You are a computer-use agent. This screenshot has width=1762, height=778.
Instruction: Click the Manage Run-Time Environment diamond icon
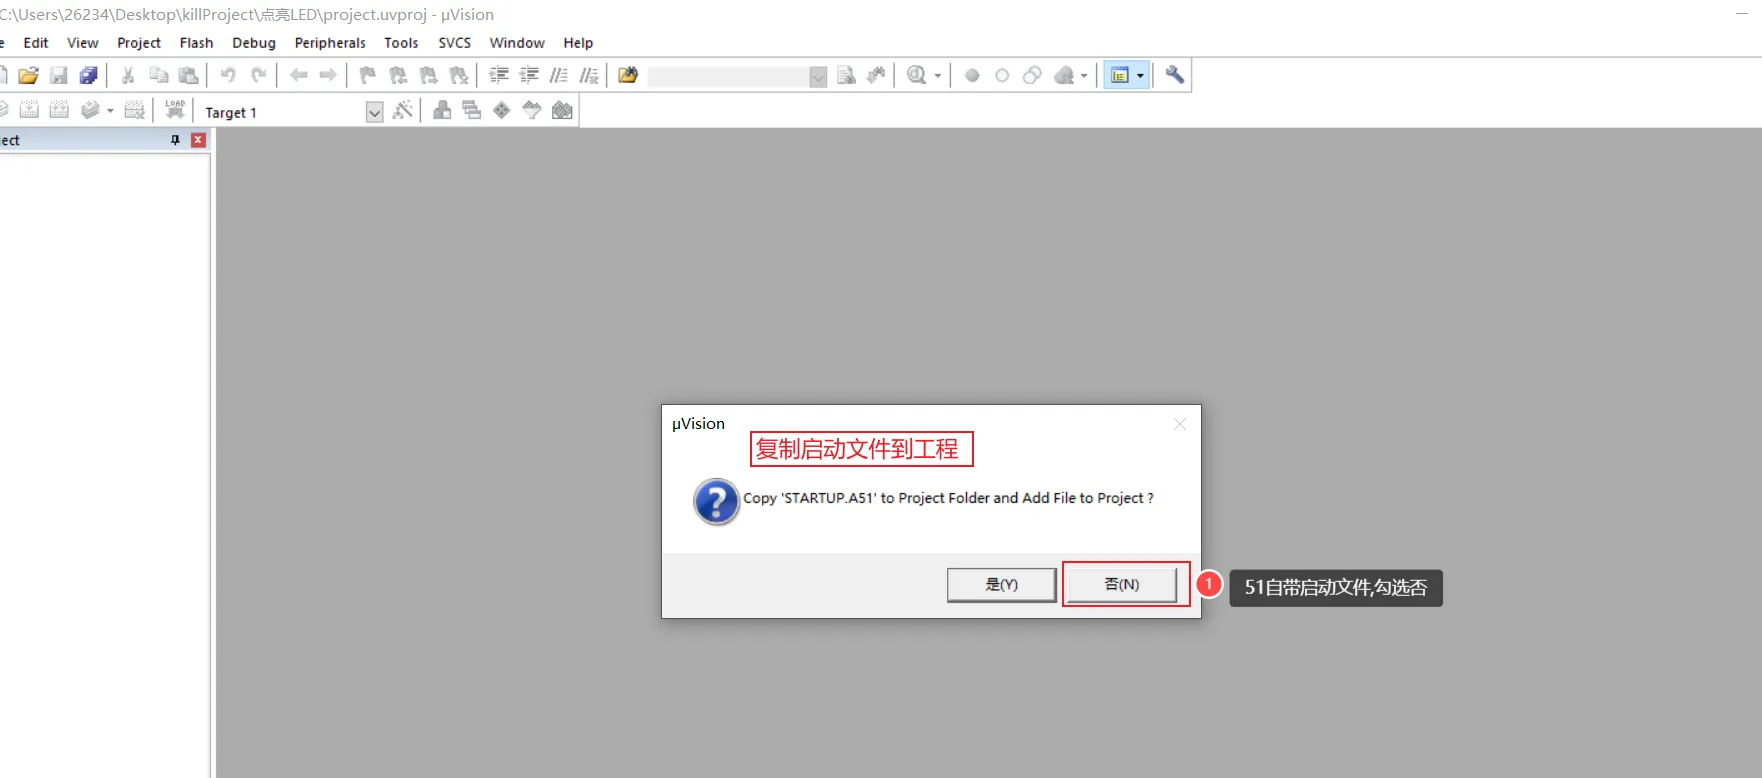pyautogui.click(x=502, y=110)
